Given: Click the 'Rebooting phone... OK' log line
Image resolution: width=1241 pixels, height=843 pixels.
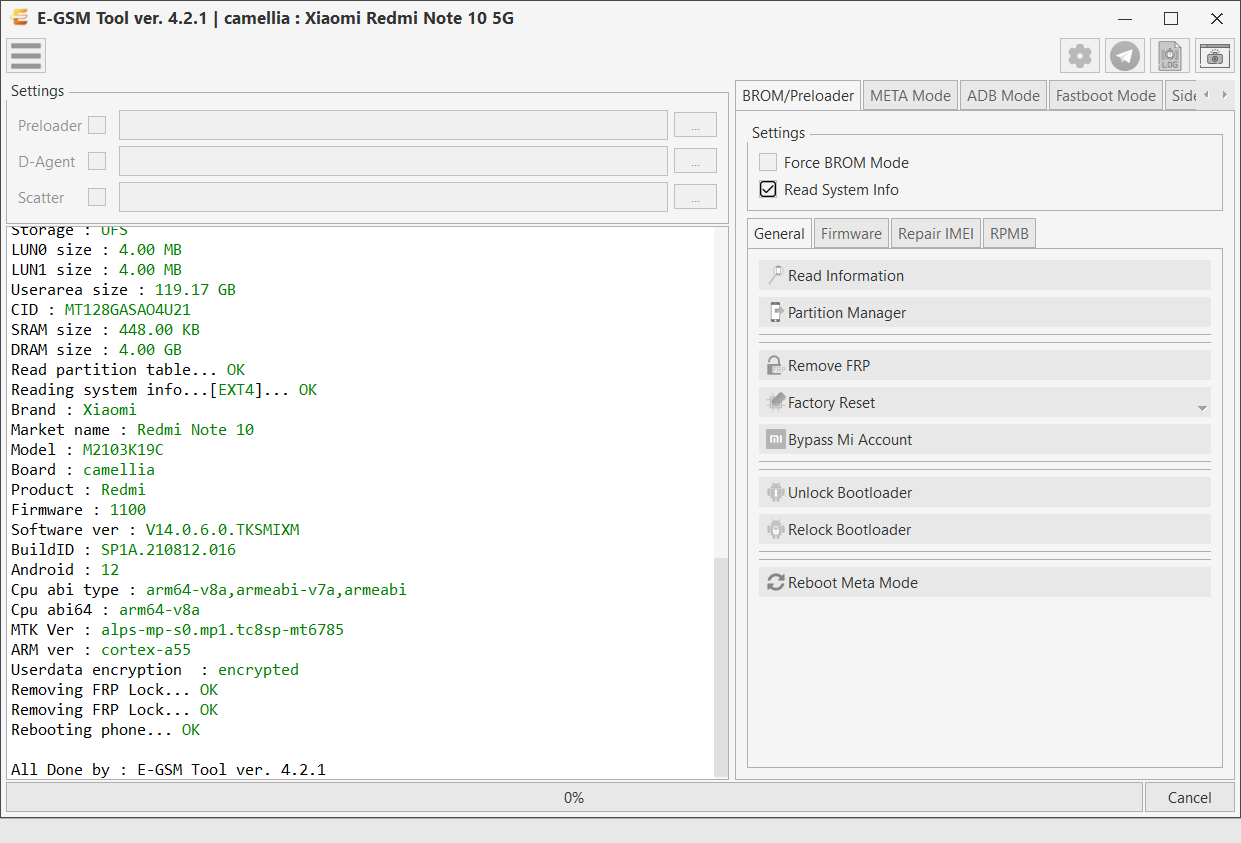Looking at the screenshot, I should [x=105, y=729].
